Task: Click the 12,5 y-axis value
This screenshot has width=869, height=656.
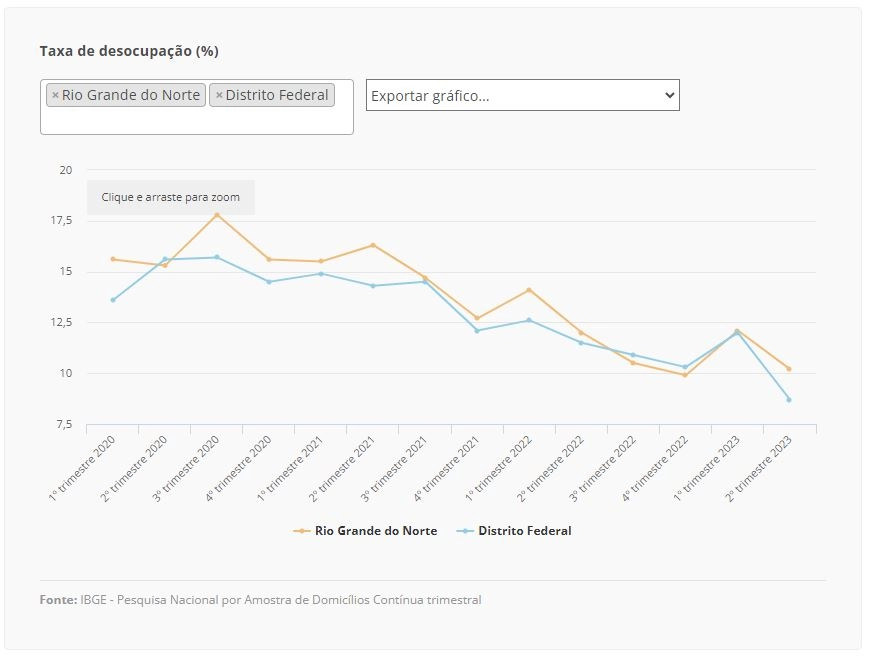Action: [62, 322]
